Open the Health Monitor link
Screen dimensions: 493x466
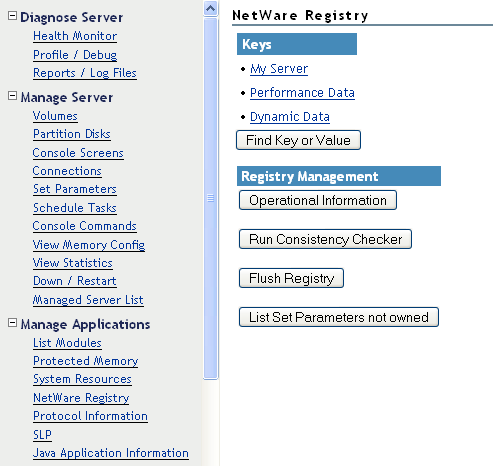(75, 36)
